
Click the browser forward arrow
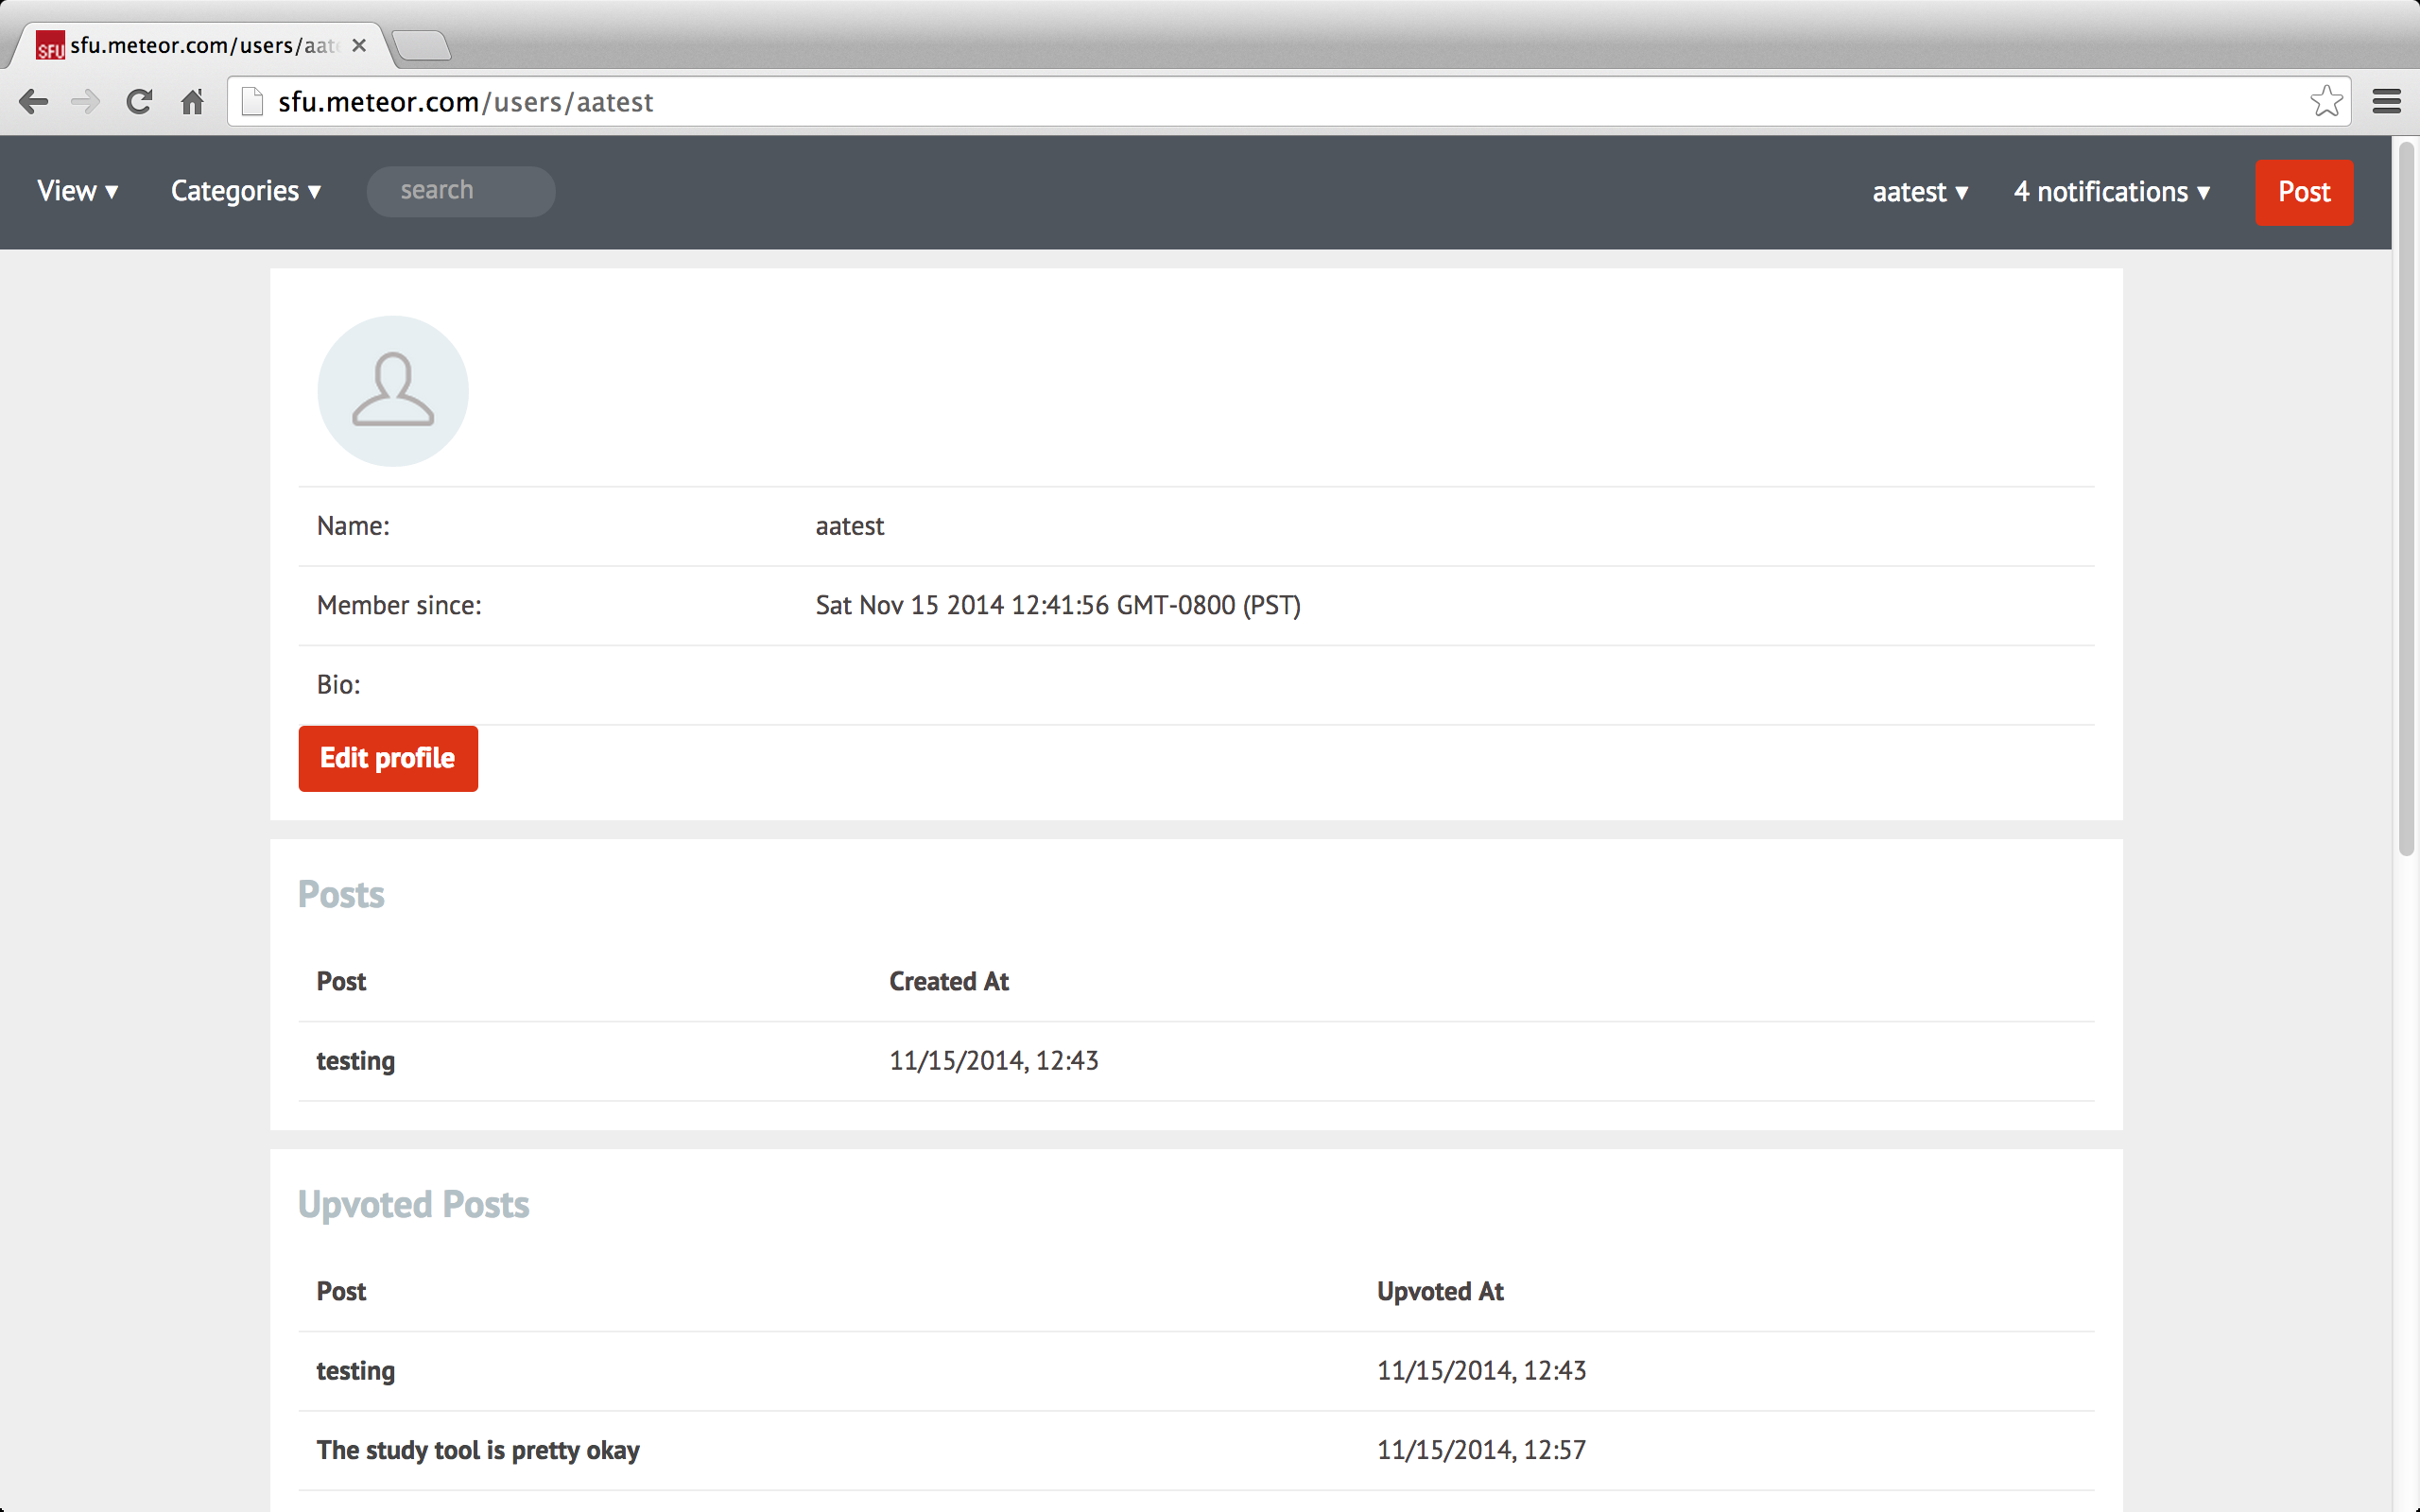pyautogui.click(x=86, y=102)
